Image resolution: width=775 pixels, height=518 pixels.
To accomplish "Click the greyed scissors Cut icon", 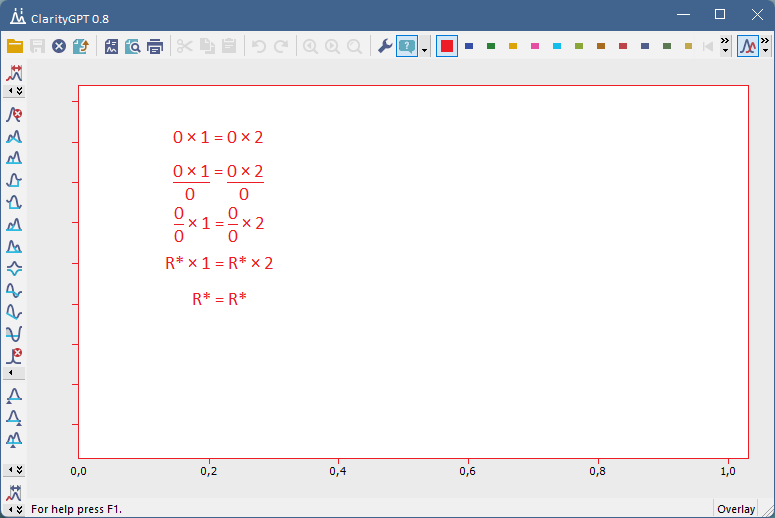I will coord(184,46).
